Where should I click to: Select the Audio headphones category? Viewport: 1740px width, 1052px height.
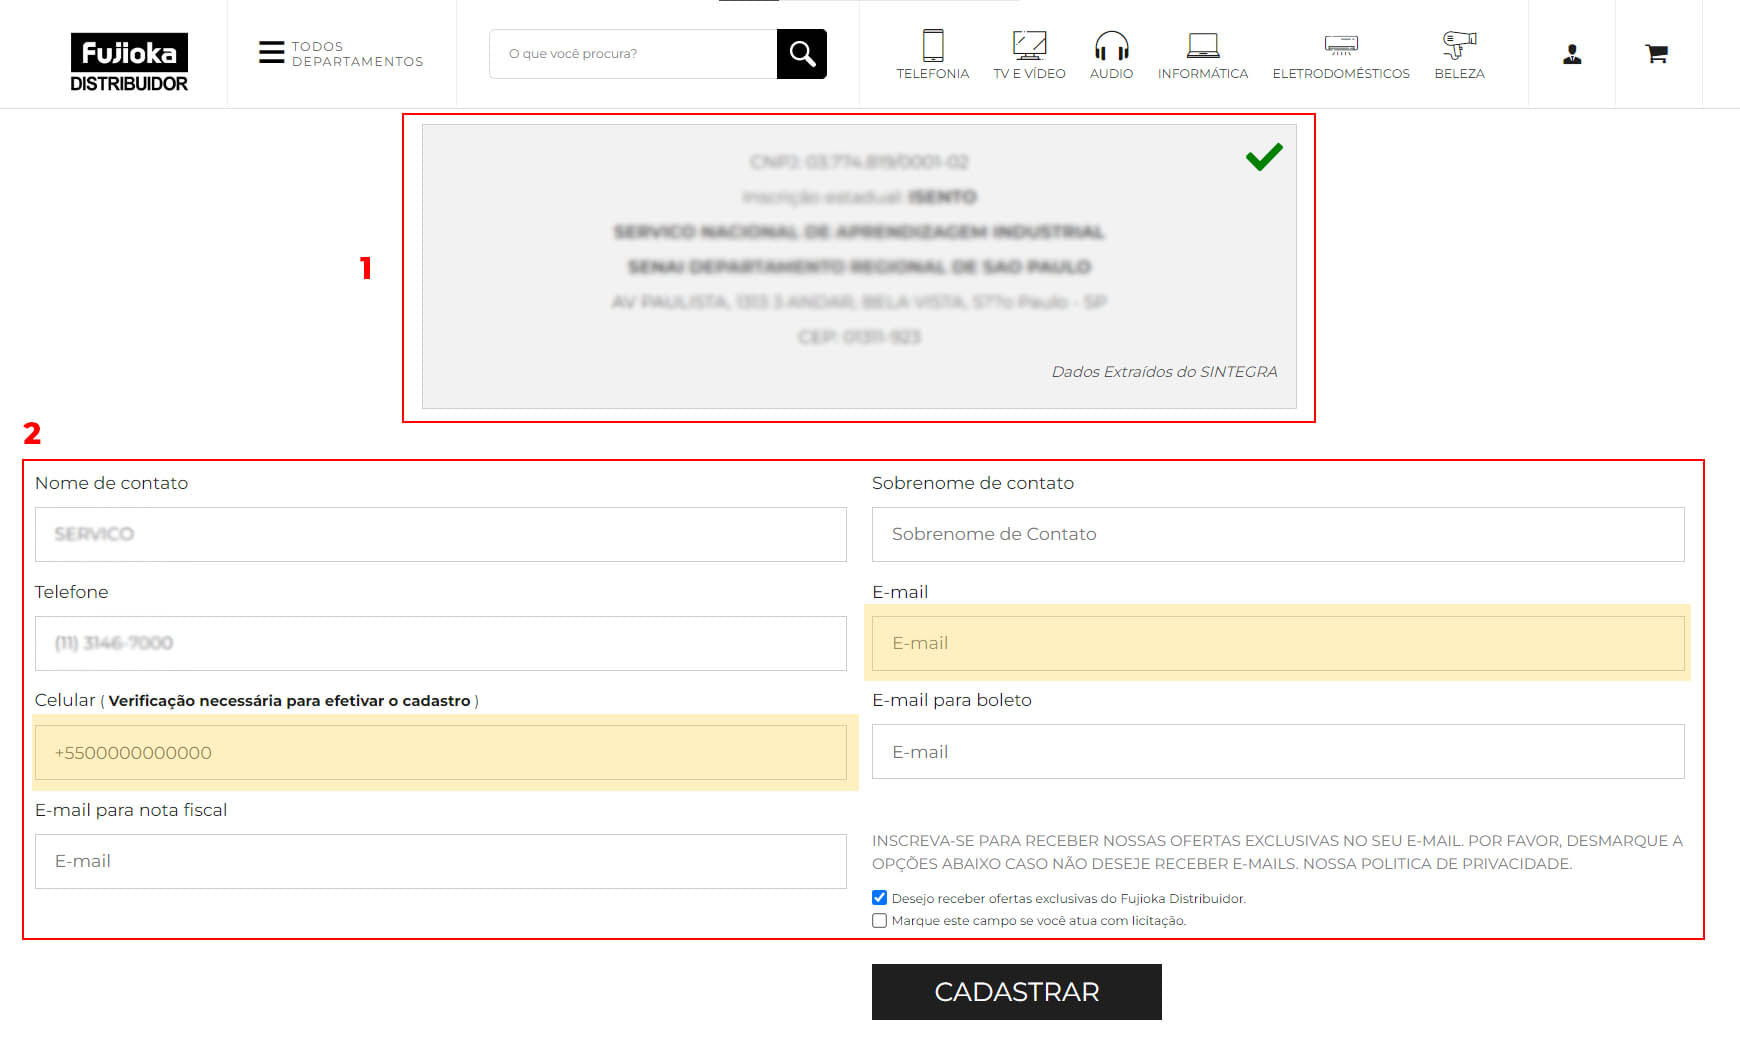[x=1111, y=54]
